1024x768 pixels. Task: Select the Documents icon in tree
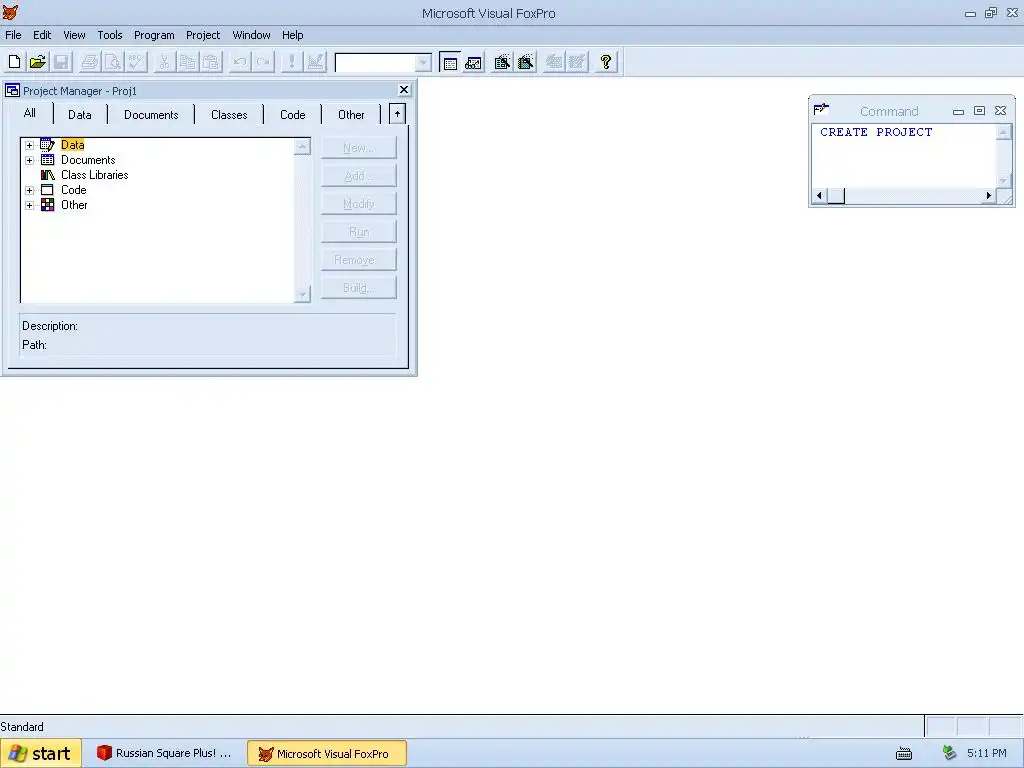pyautogui.click(x=48, y=160)
